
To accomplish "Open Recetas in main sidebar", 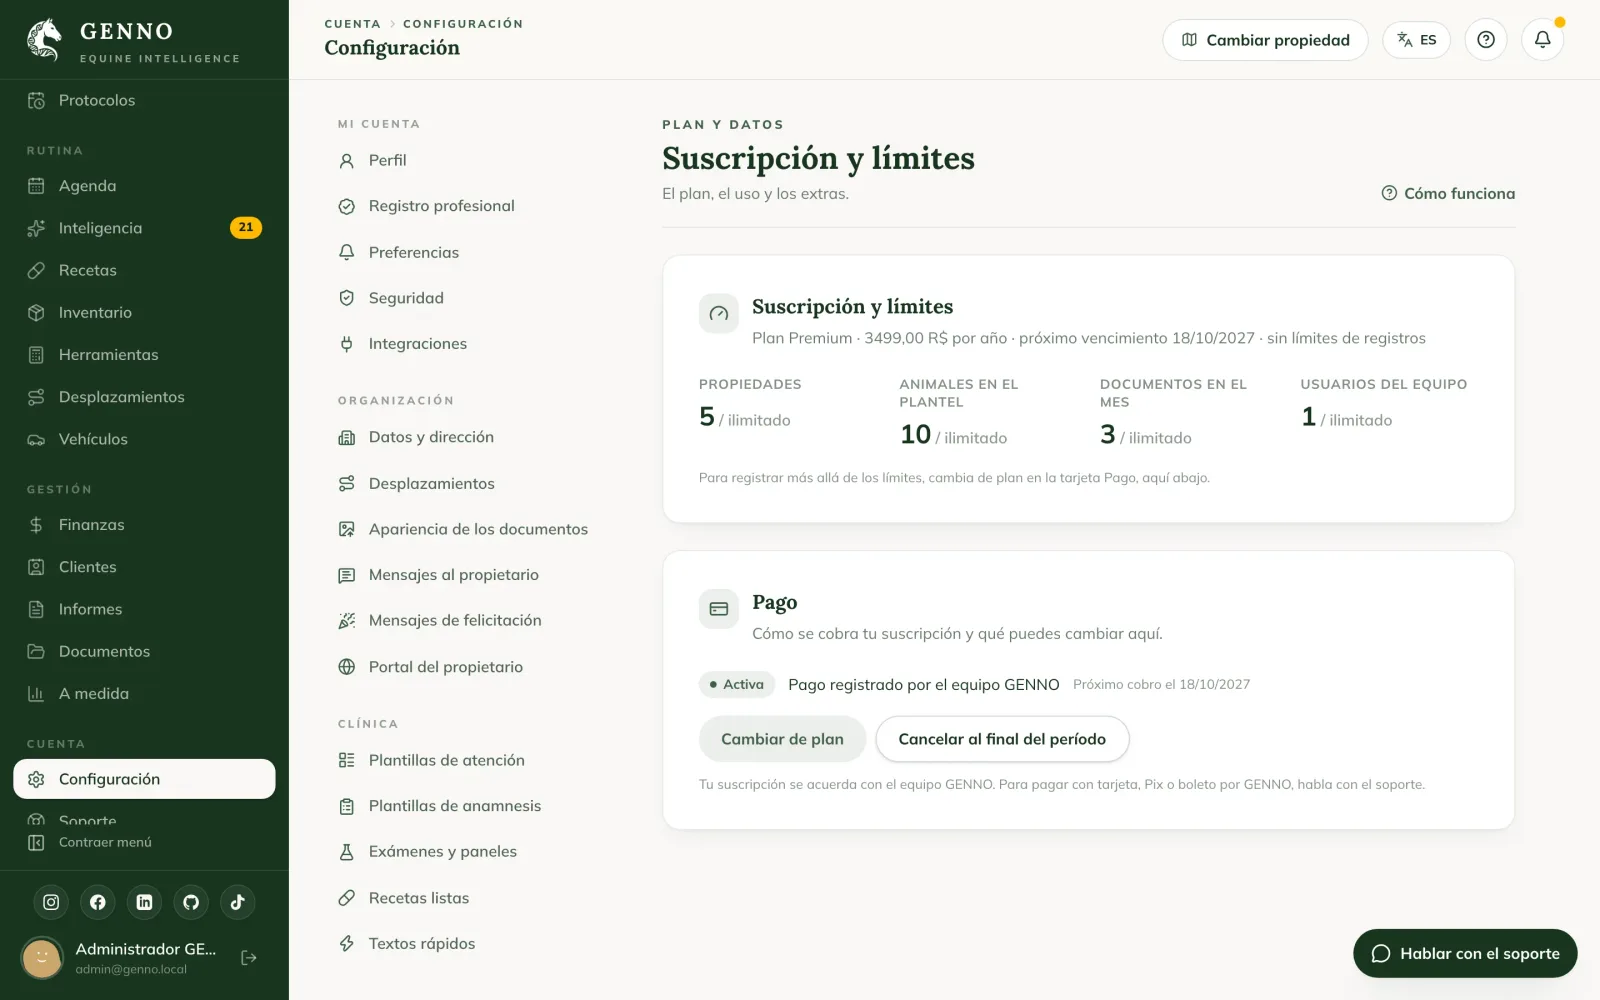I will point(144,270).
